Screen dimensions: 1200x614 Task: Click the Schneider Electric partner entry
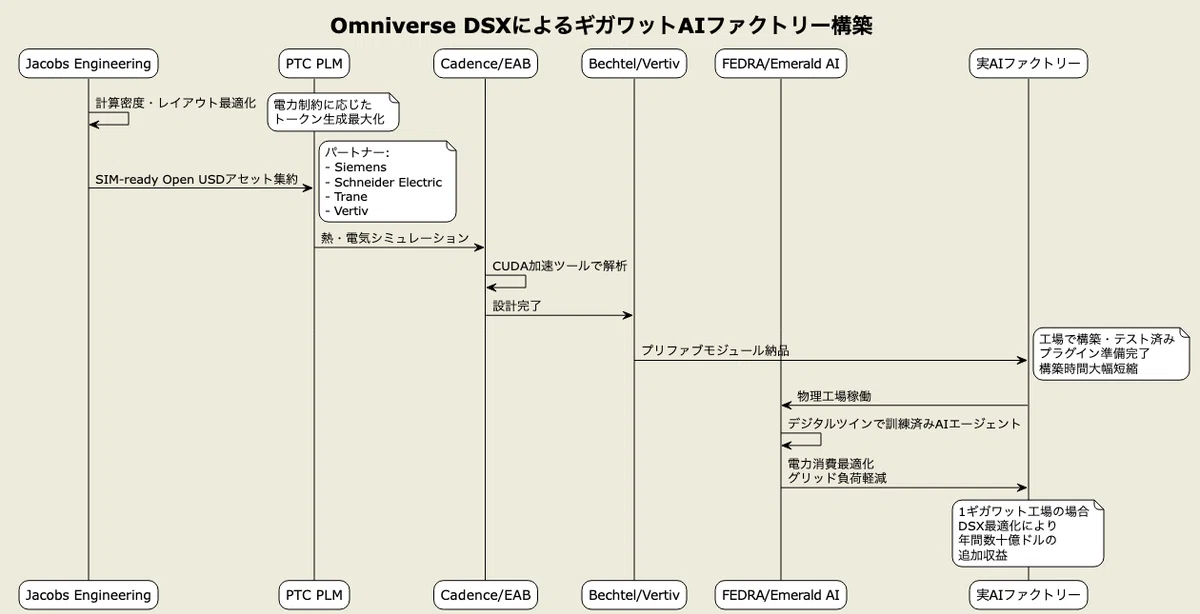coord(383,182)
